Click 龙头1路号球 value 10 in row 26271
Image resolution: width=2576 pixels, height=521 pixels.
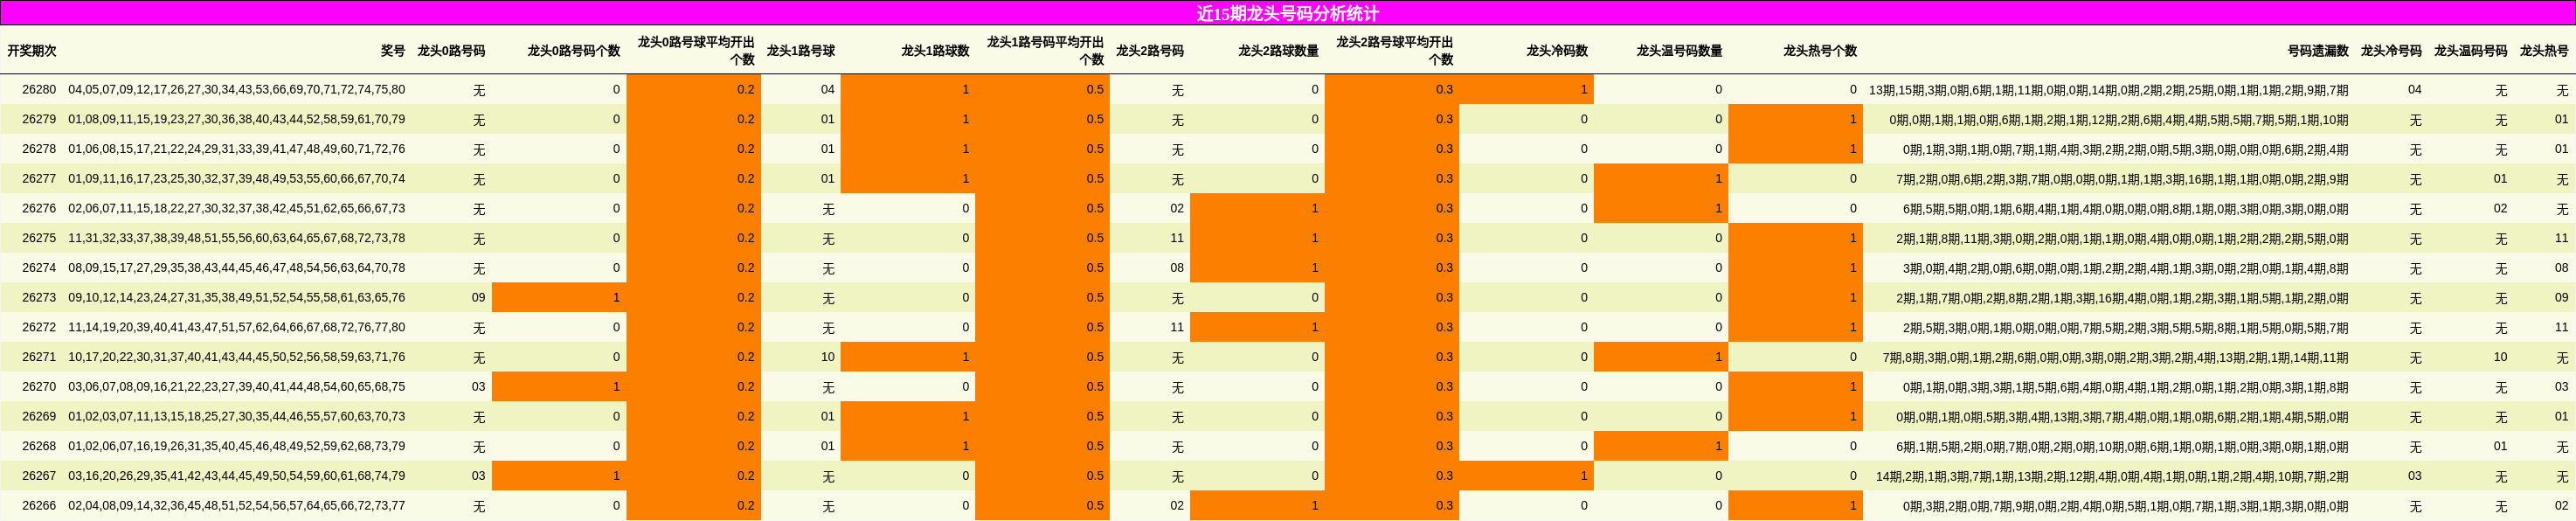tap(828, 357)
